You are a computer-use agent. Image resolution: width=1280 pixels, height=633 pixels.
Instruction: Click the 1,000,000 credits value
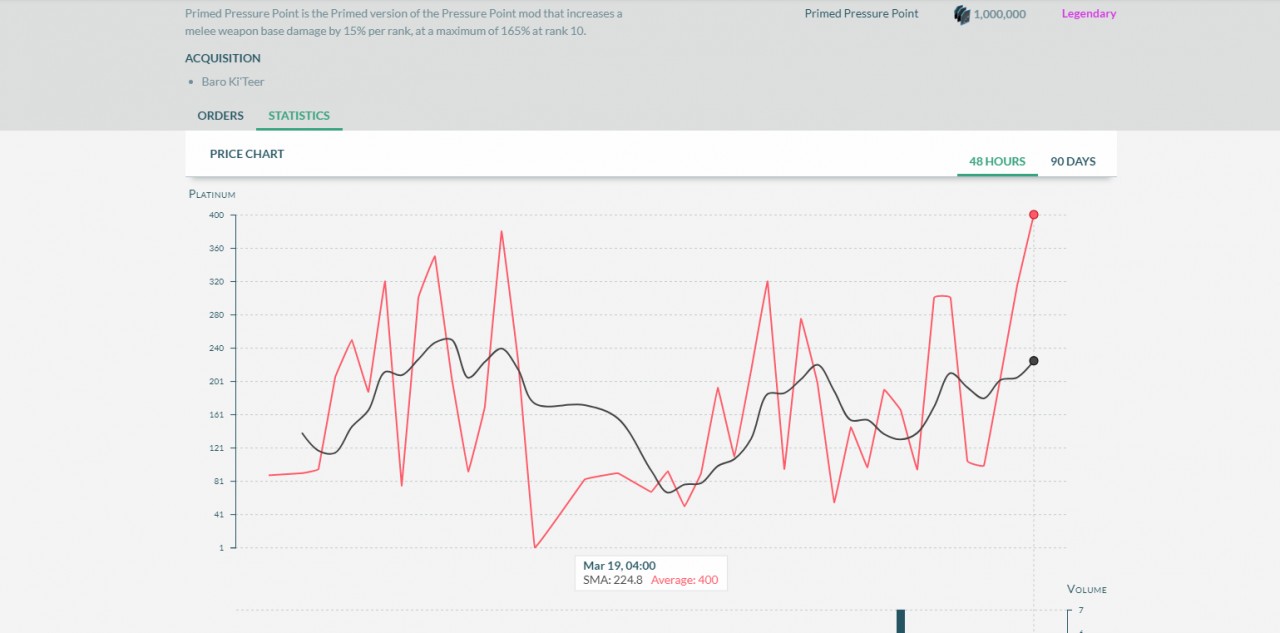[x=999, y=14]
